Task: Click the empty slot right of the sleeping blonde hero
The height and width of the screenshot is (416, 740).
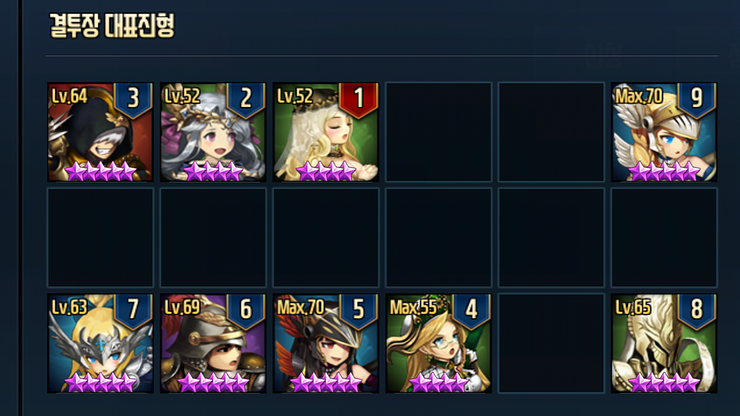Action: (438, 132)
